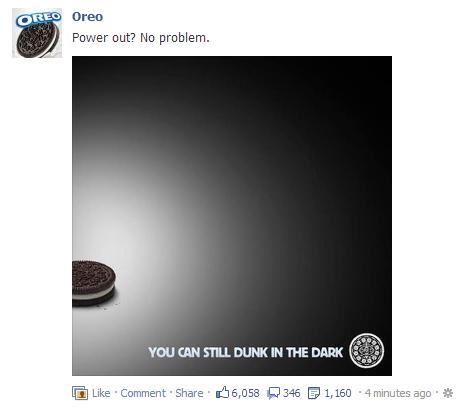The width and height of the screenshot is (460, 414).
Task: Click the round Oreo stamp logo in photo
Action: pos(366,351)
